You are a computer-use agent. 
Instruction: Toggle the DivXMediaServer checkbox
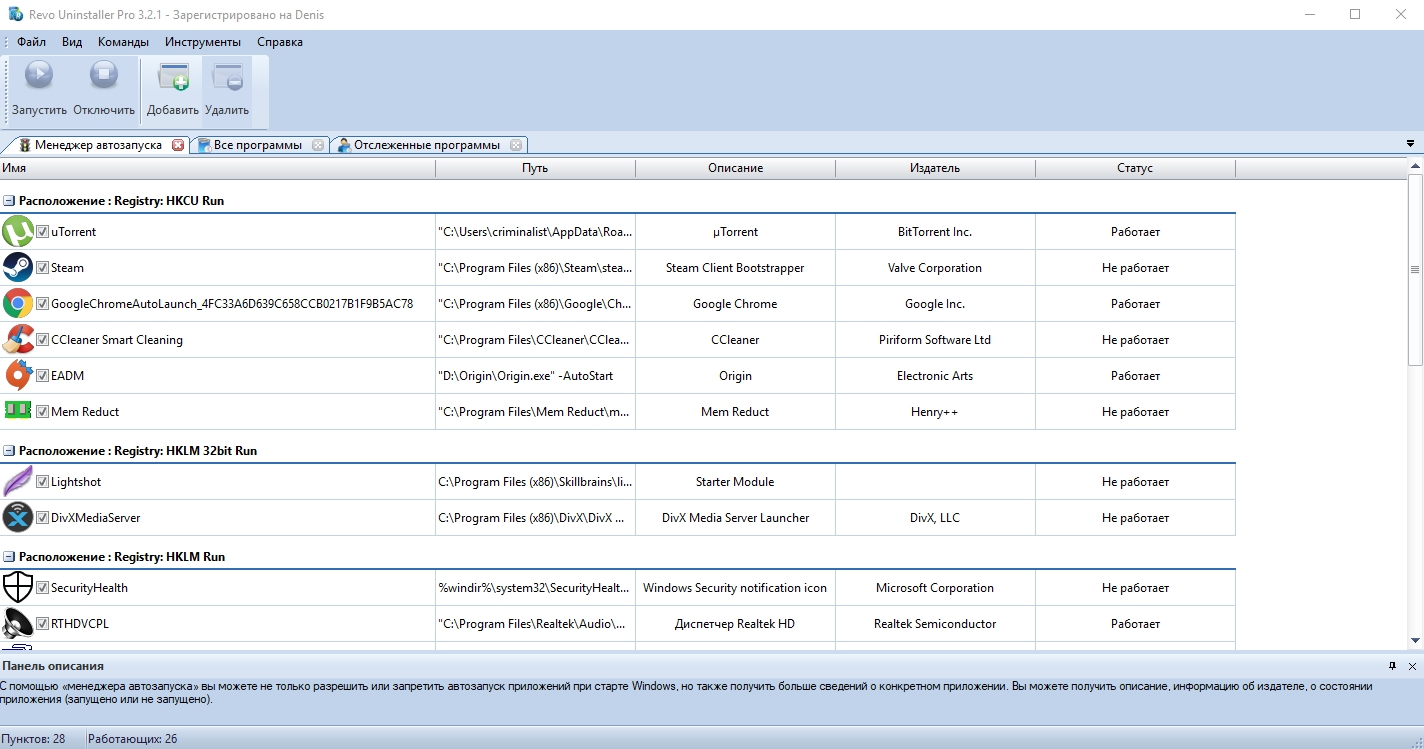[x=43, y=518]
